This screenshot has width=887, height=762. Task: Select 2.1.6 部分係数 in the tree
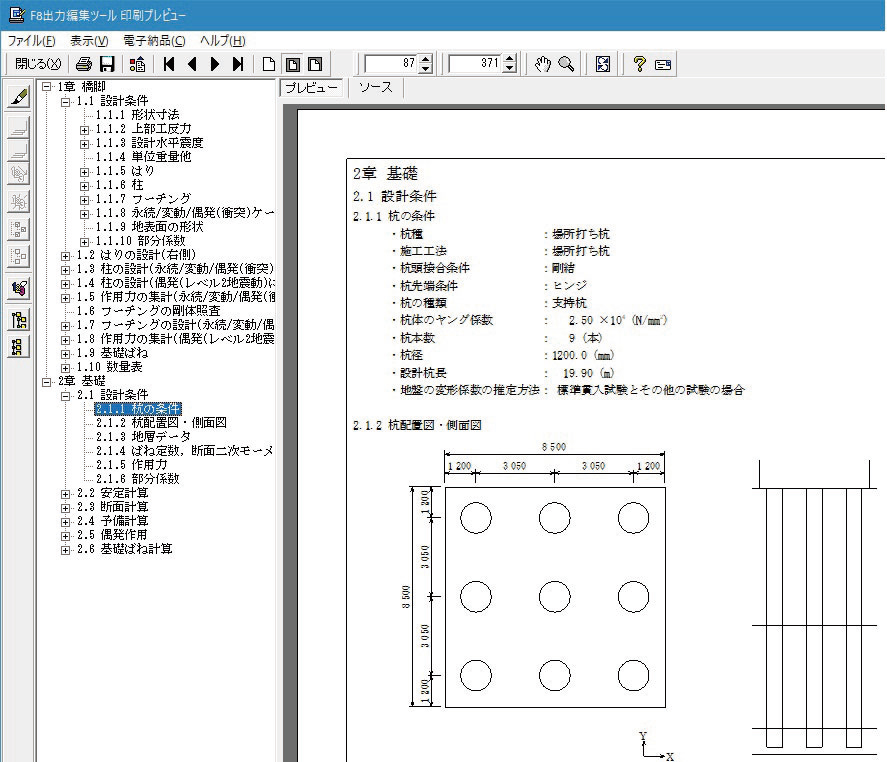pyautogui.click(x=137, y=479)
